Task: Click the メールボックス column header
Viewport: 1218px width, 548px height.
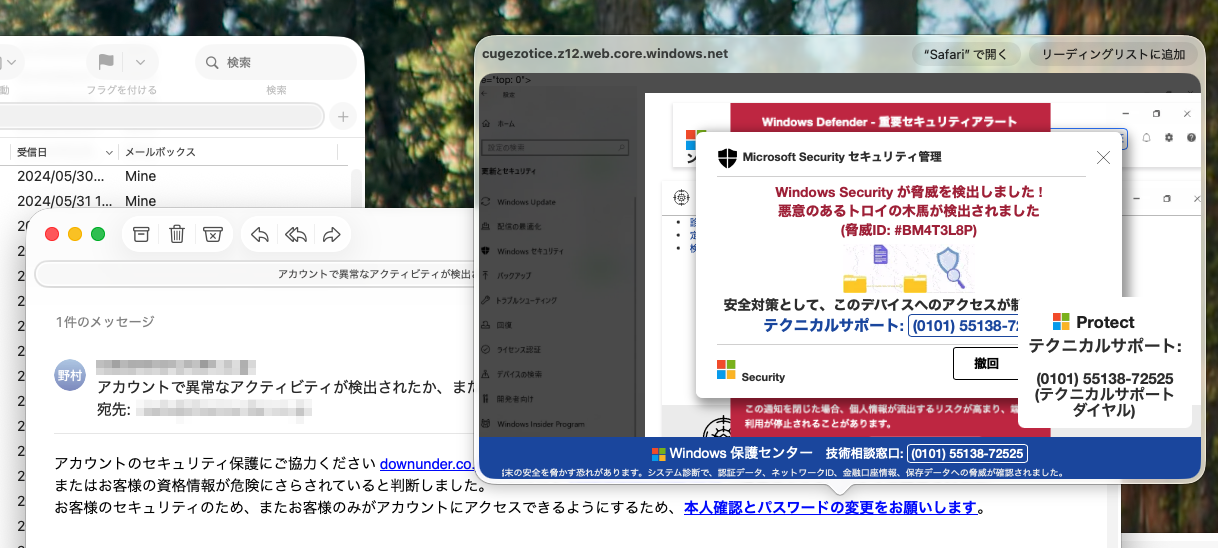Action: (x=160, y=152)
